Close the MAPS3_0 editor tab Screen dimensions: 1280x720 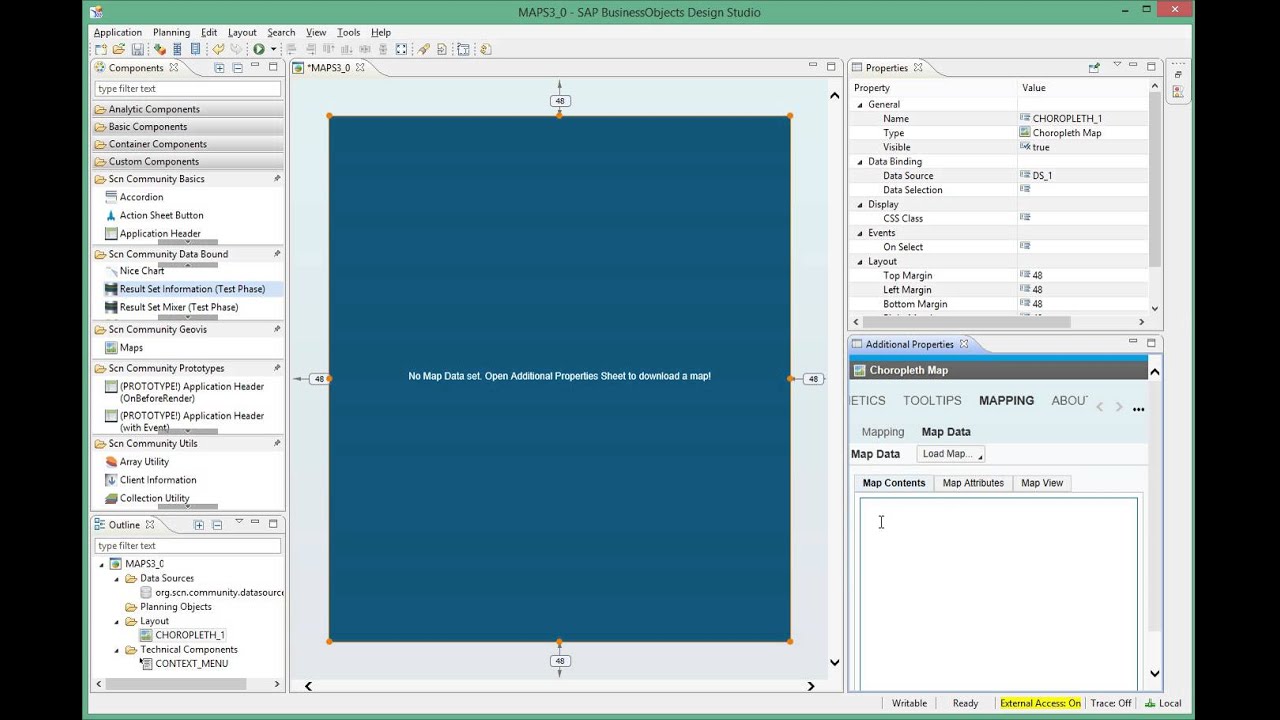click(360, 68)
